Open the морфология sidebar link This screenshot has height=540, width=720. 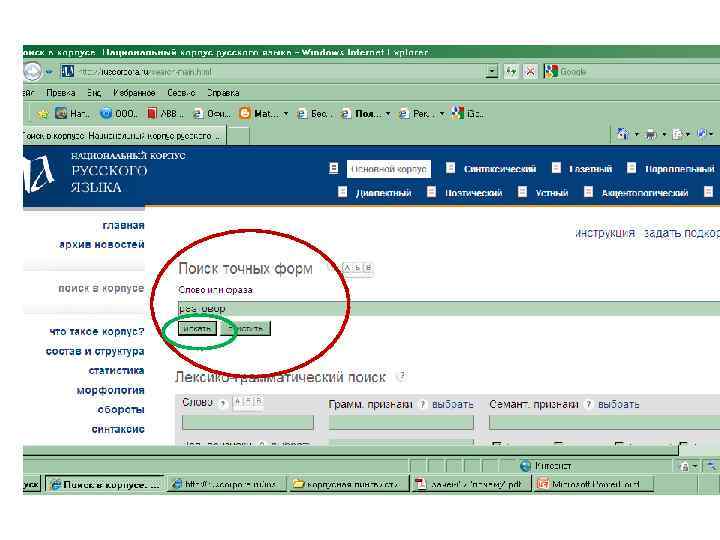pos(110,390)
